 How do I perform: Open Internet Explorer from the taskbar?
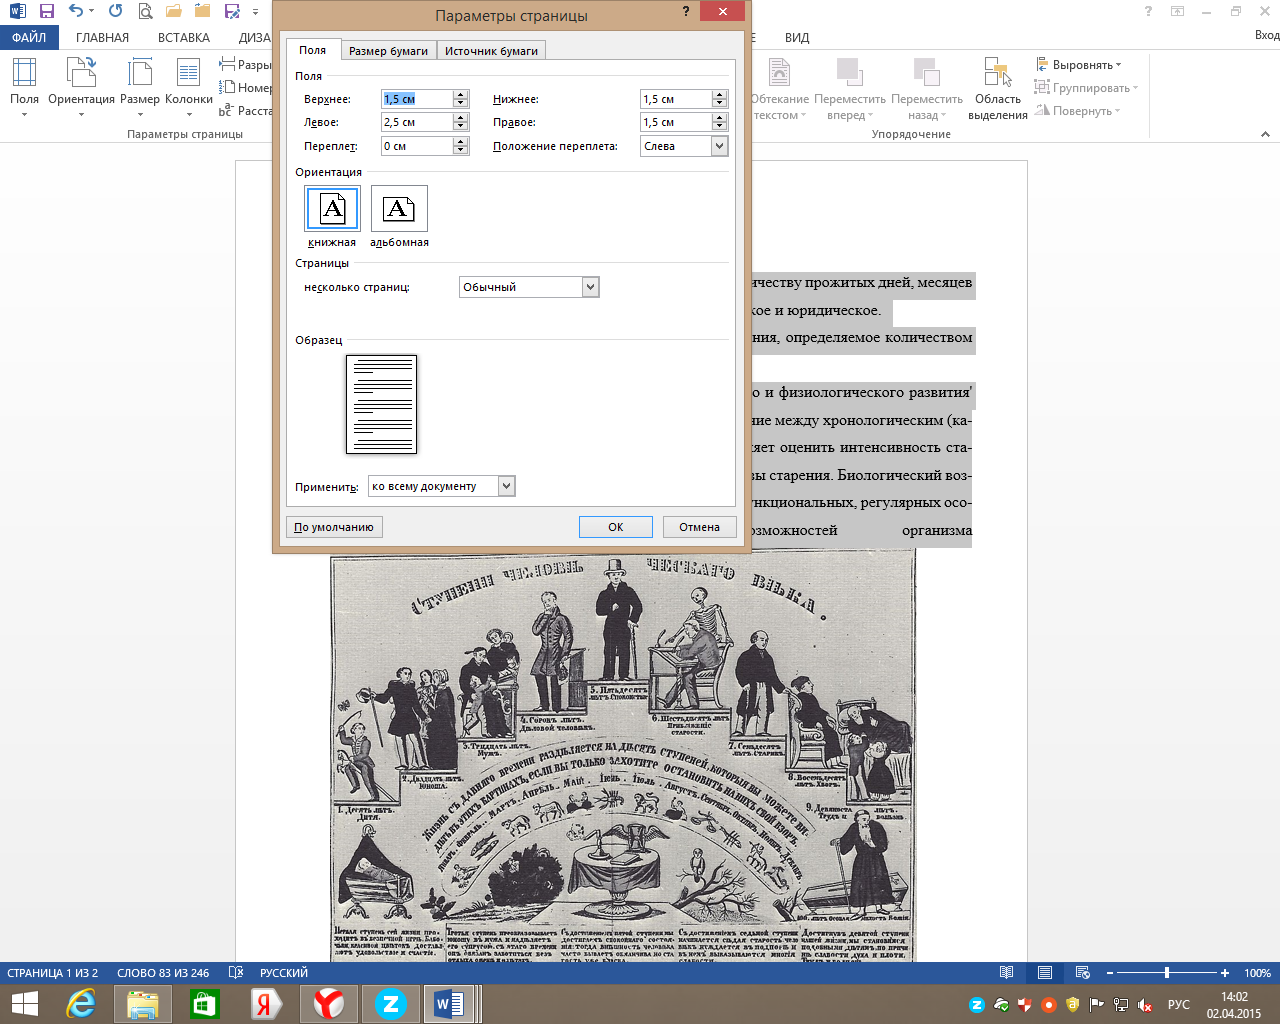coord(80,1004)
